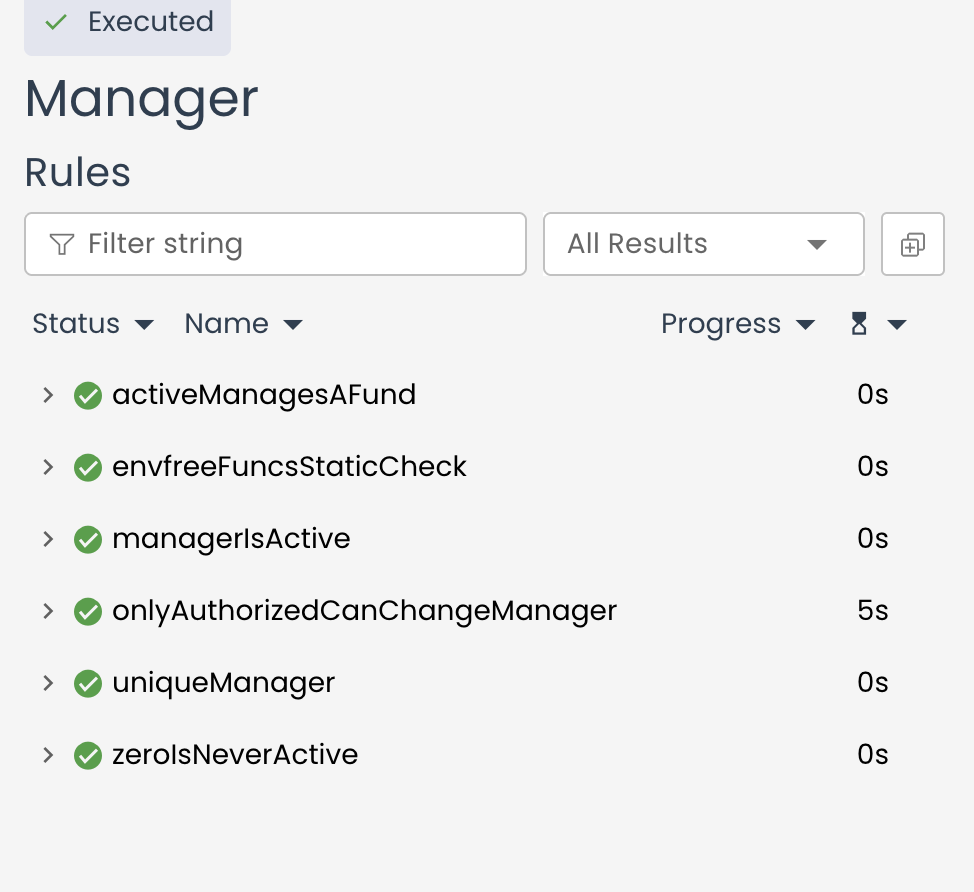Image resolution: width=974 pixels, height=892 pixels.
Task: Click the funnel filter icon
Action: [x=62, y=244]
